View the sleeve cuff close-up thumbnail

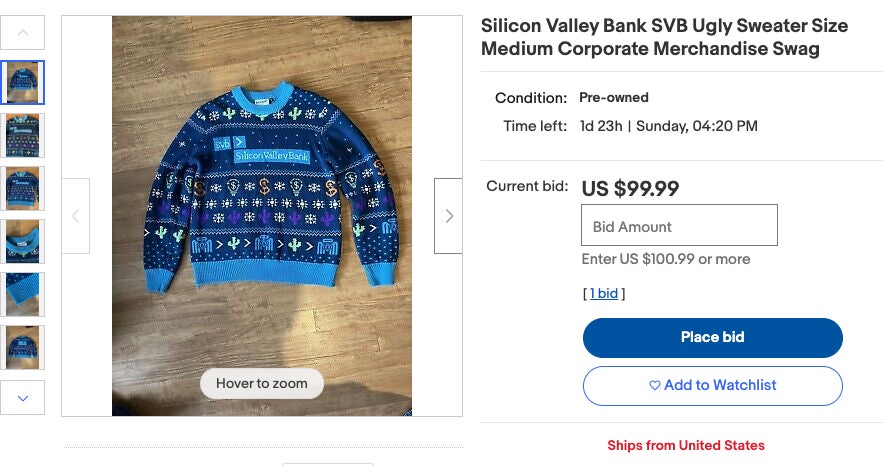(23, 294)
